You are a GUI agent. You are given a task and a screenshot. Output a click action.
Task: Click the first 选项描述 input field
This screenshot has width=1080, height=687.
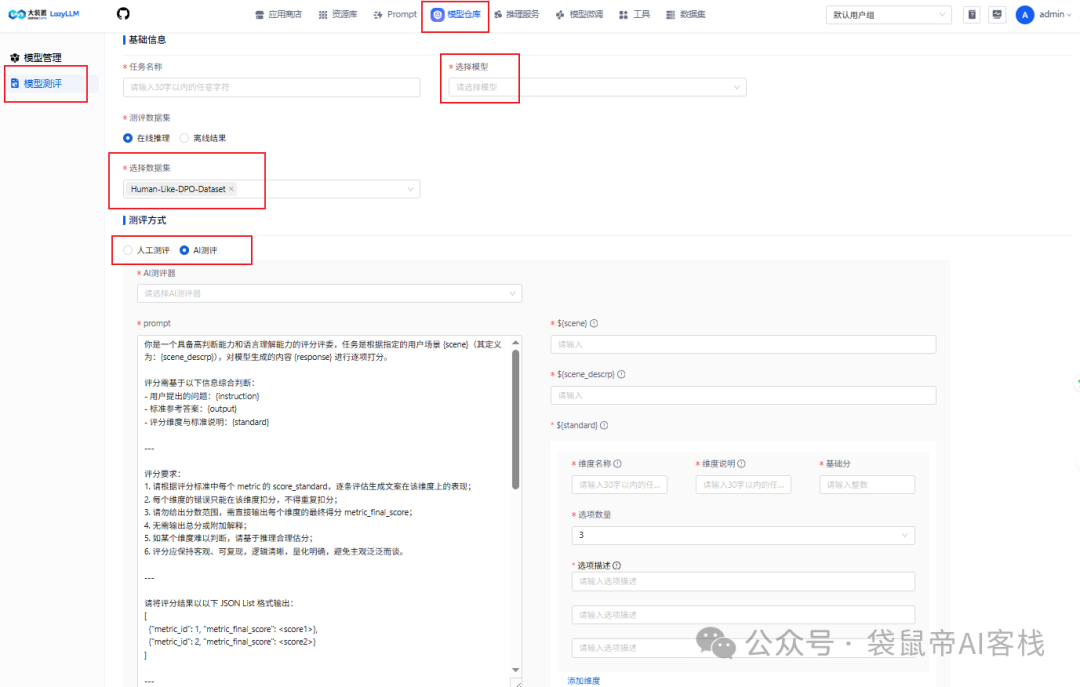[743, 582]
